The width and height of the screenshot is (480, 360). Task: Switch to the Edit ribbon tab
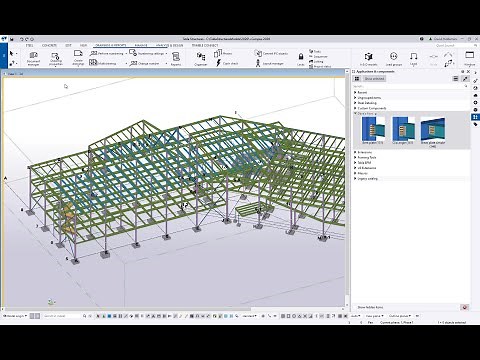pyautogui.click(x=68, y=45)
